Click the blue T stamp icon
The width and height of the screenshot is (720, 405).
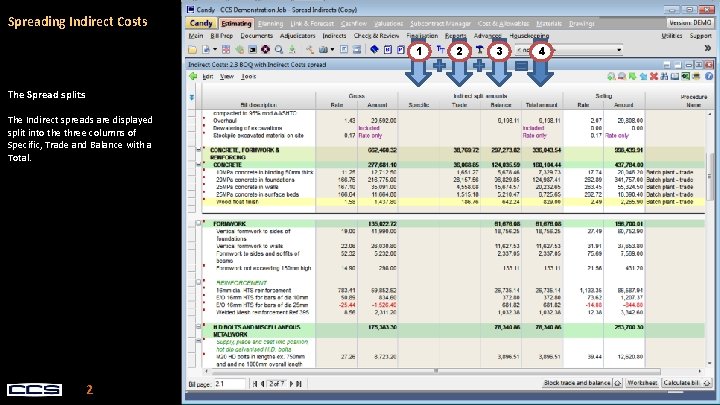click(x=479, y=50)
